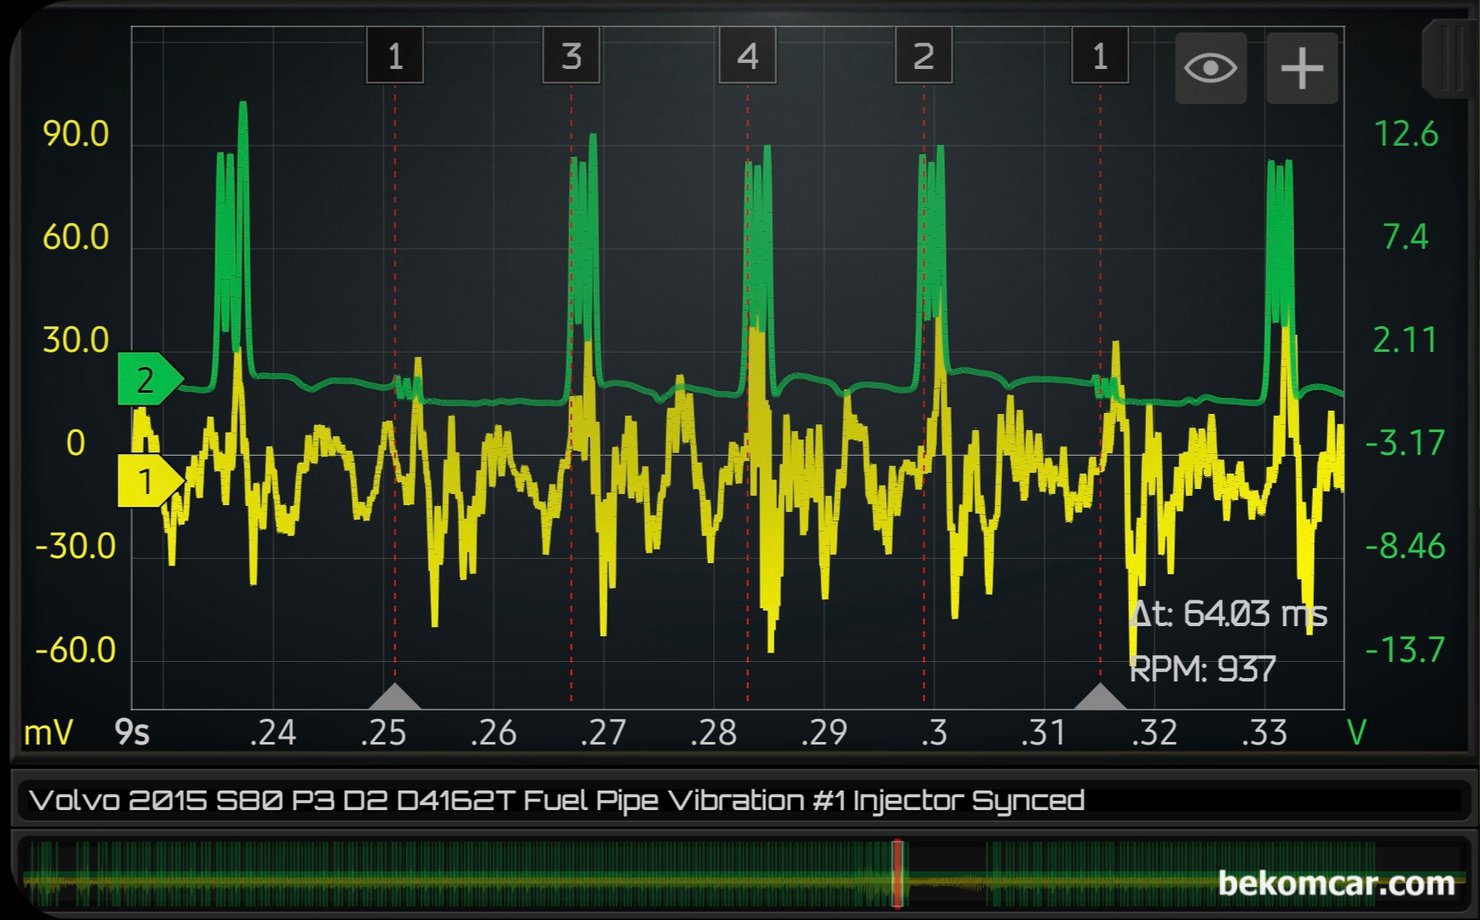
Task: Select the yellow channel 1 tag
Action: coord(148,481)
